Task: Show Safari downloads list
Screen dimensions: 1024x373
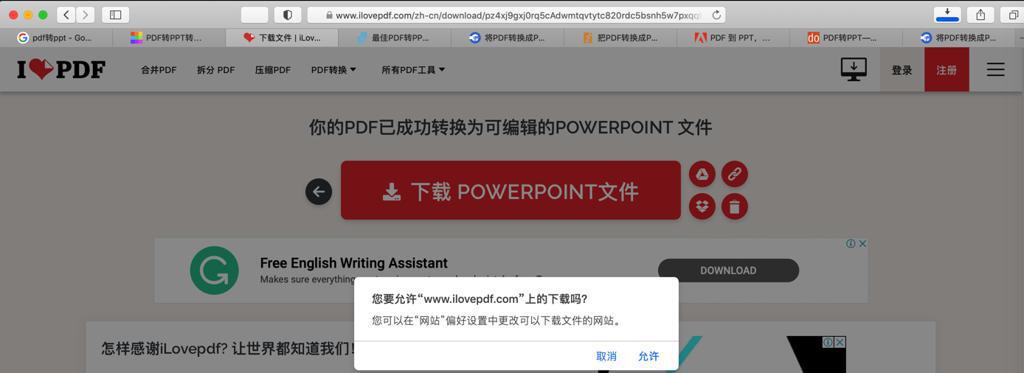Action: point(948,14)
